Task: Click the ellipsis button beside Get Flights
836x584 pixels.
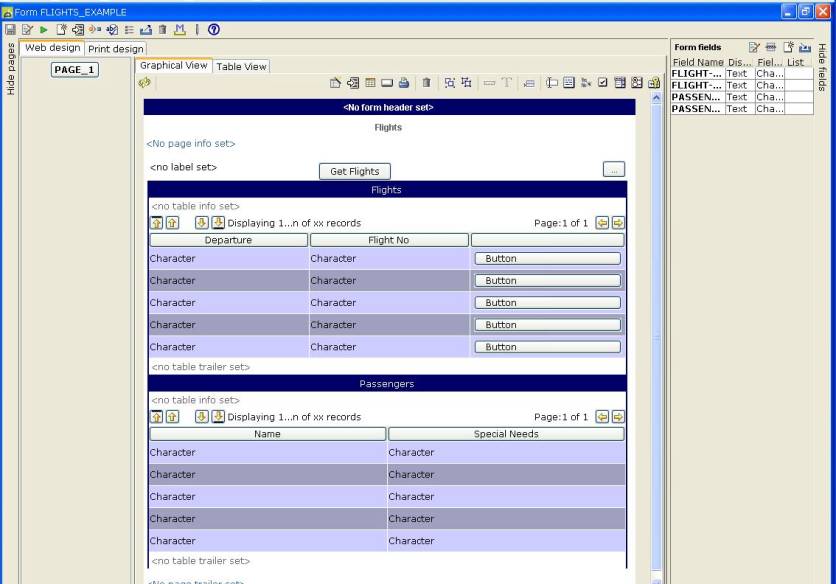Action: 614,170
